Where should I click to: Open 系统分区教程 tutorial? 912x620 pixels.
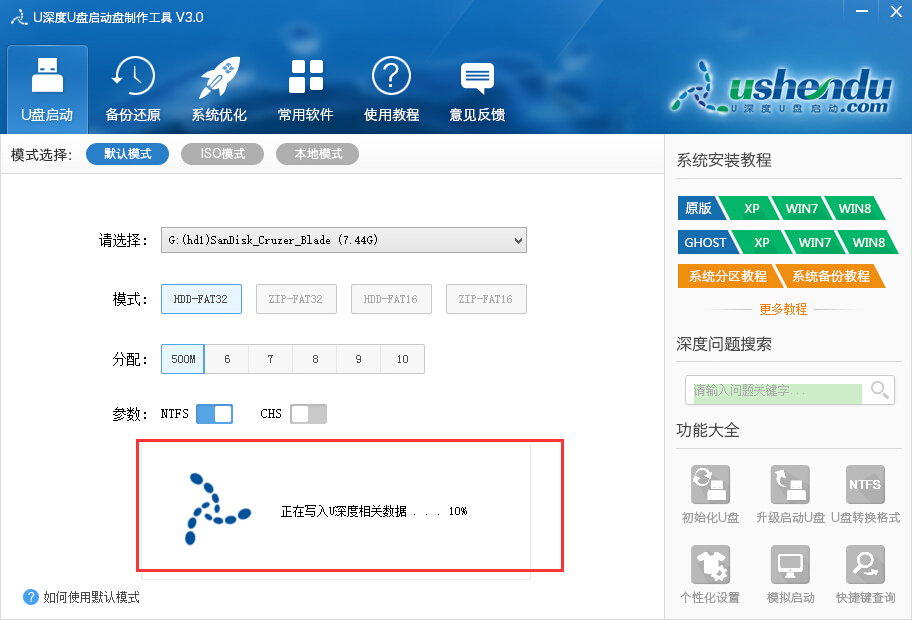[728, 276]
